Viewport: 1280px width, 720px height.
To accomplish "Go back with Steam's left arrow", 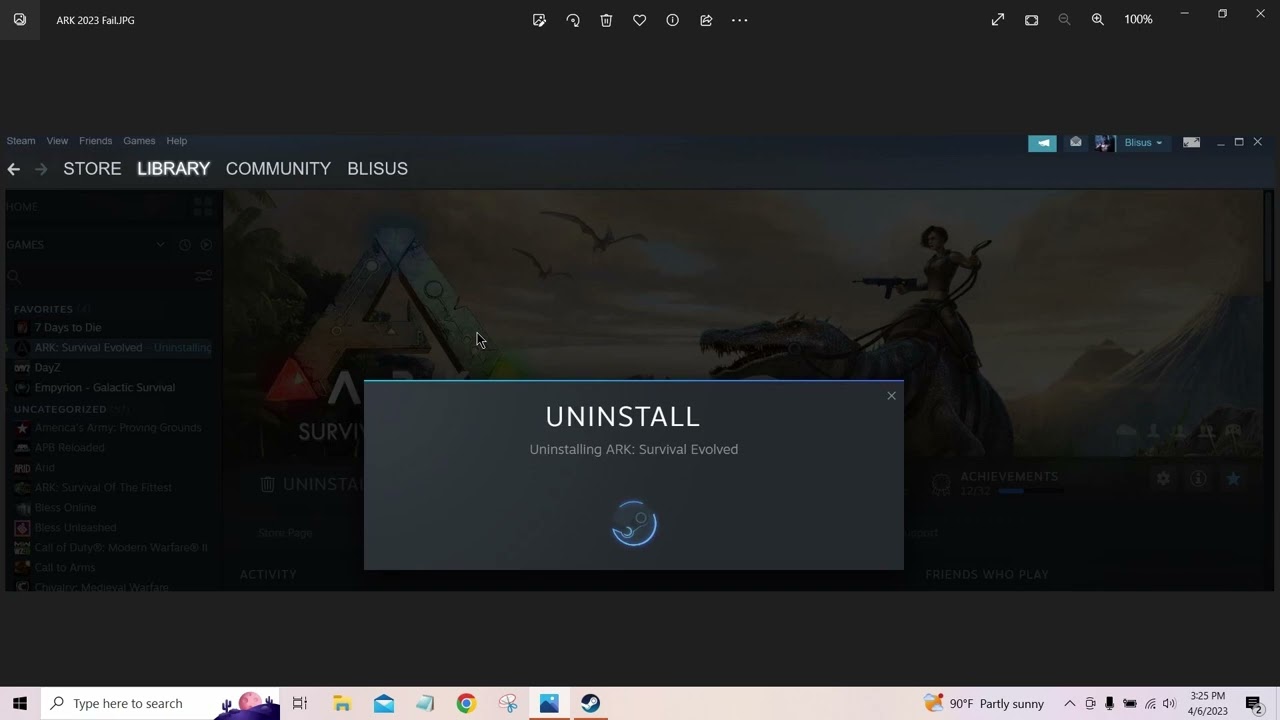I will (x=14, y=169).
